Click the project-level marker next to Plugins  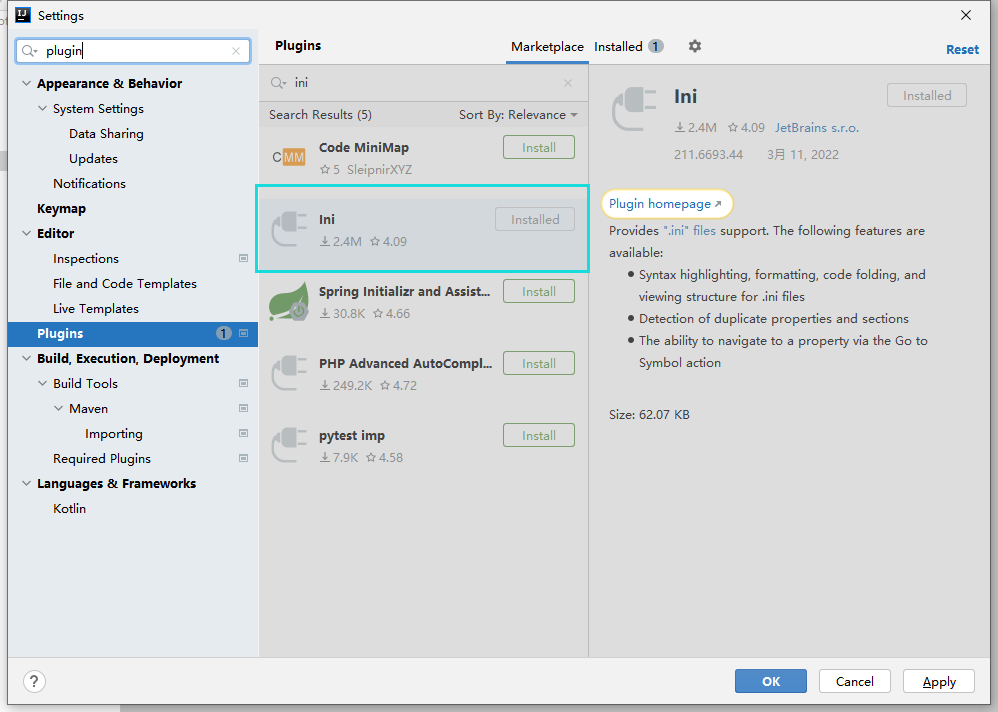(243, 333)
